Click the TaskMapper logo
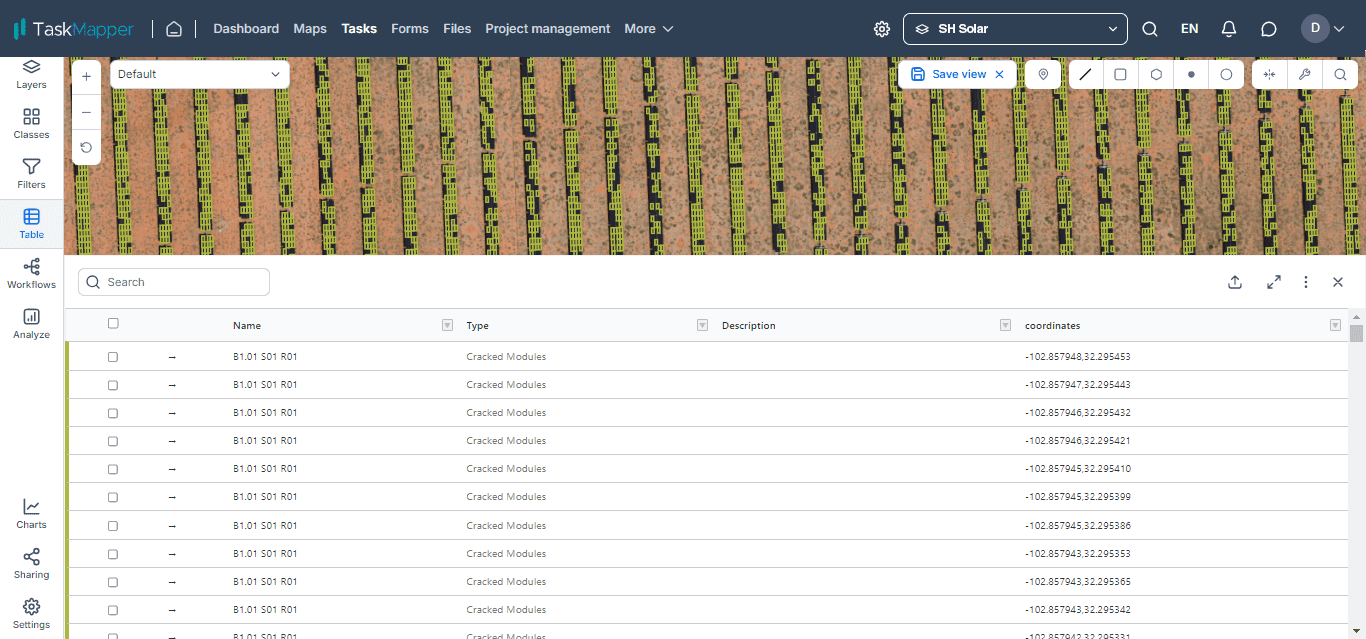Viewport: 1366px width, 639px height. (x=73, y=29)
